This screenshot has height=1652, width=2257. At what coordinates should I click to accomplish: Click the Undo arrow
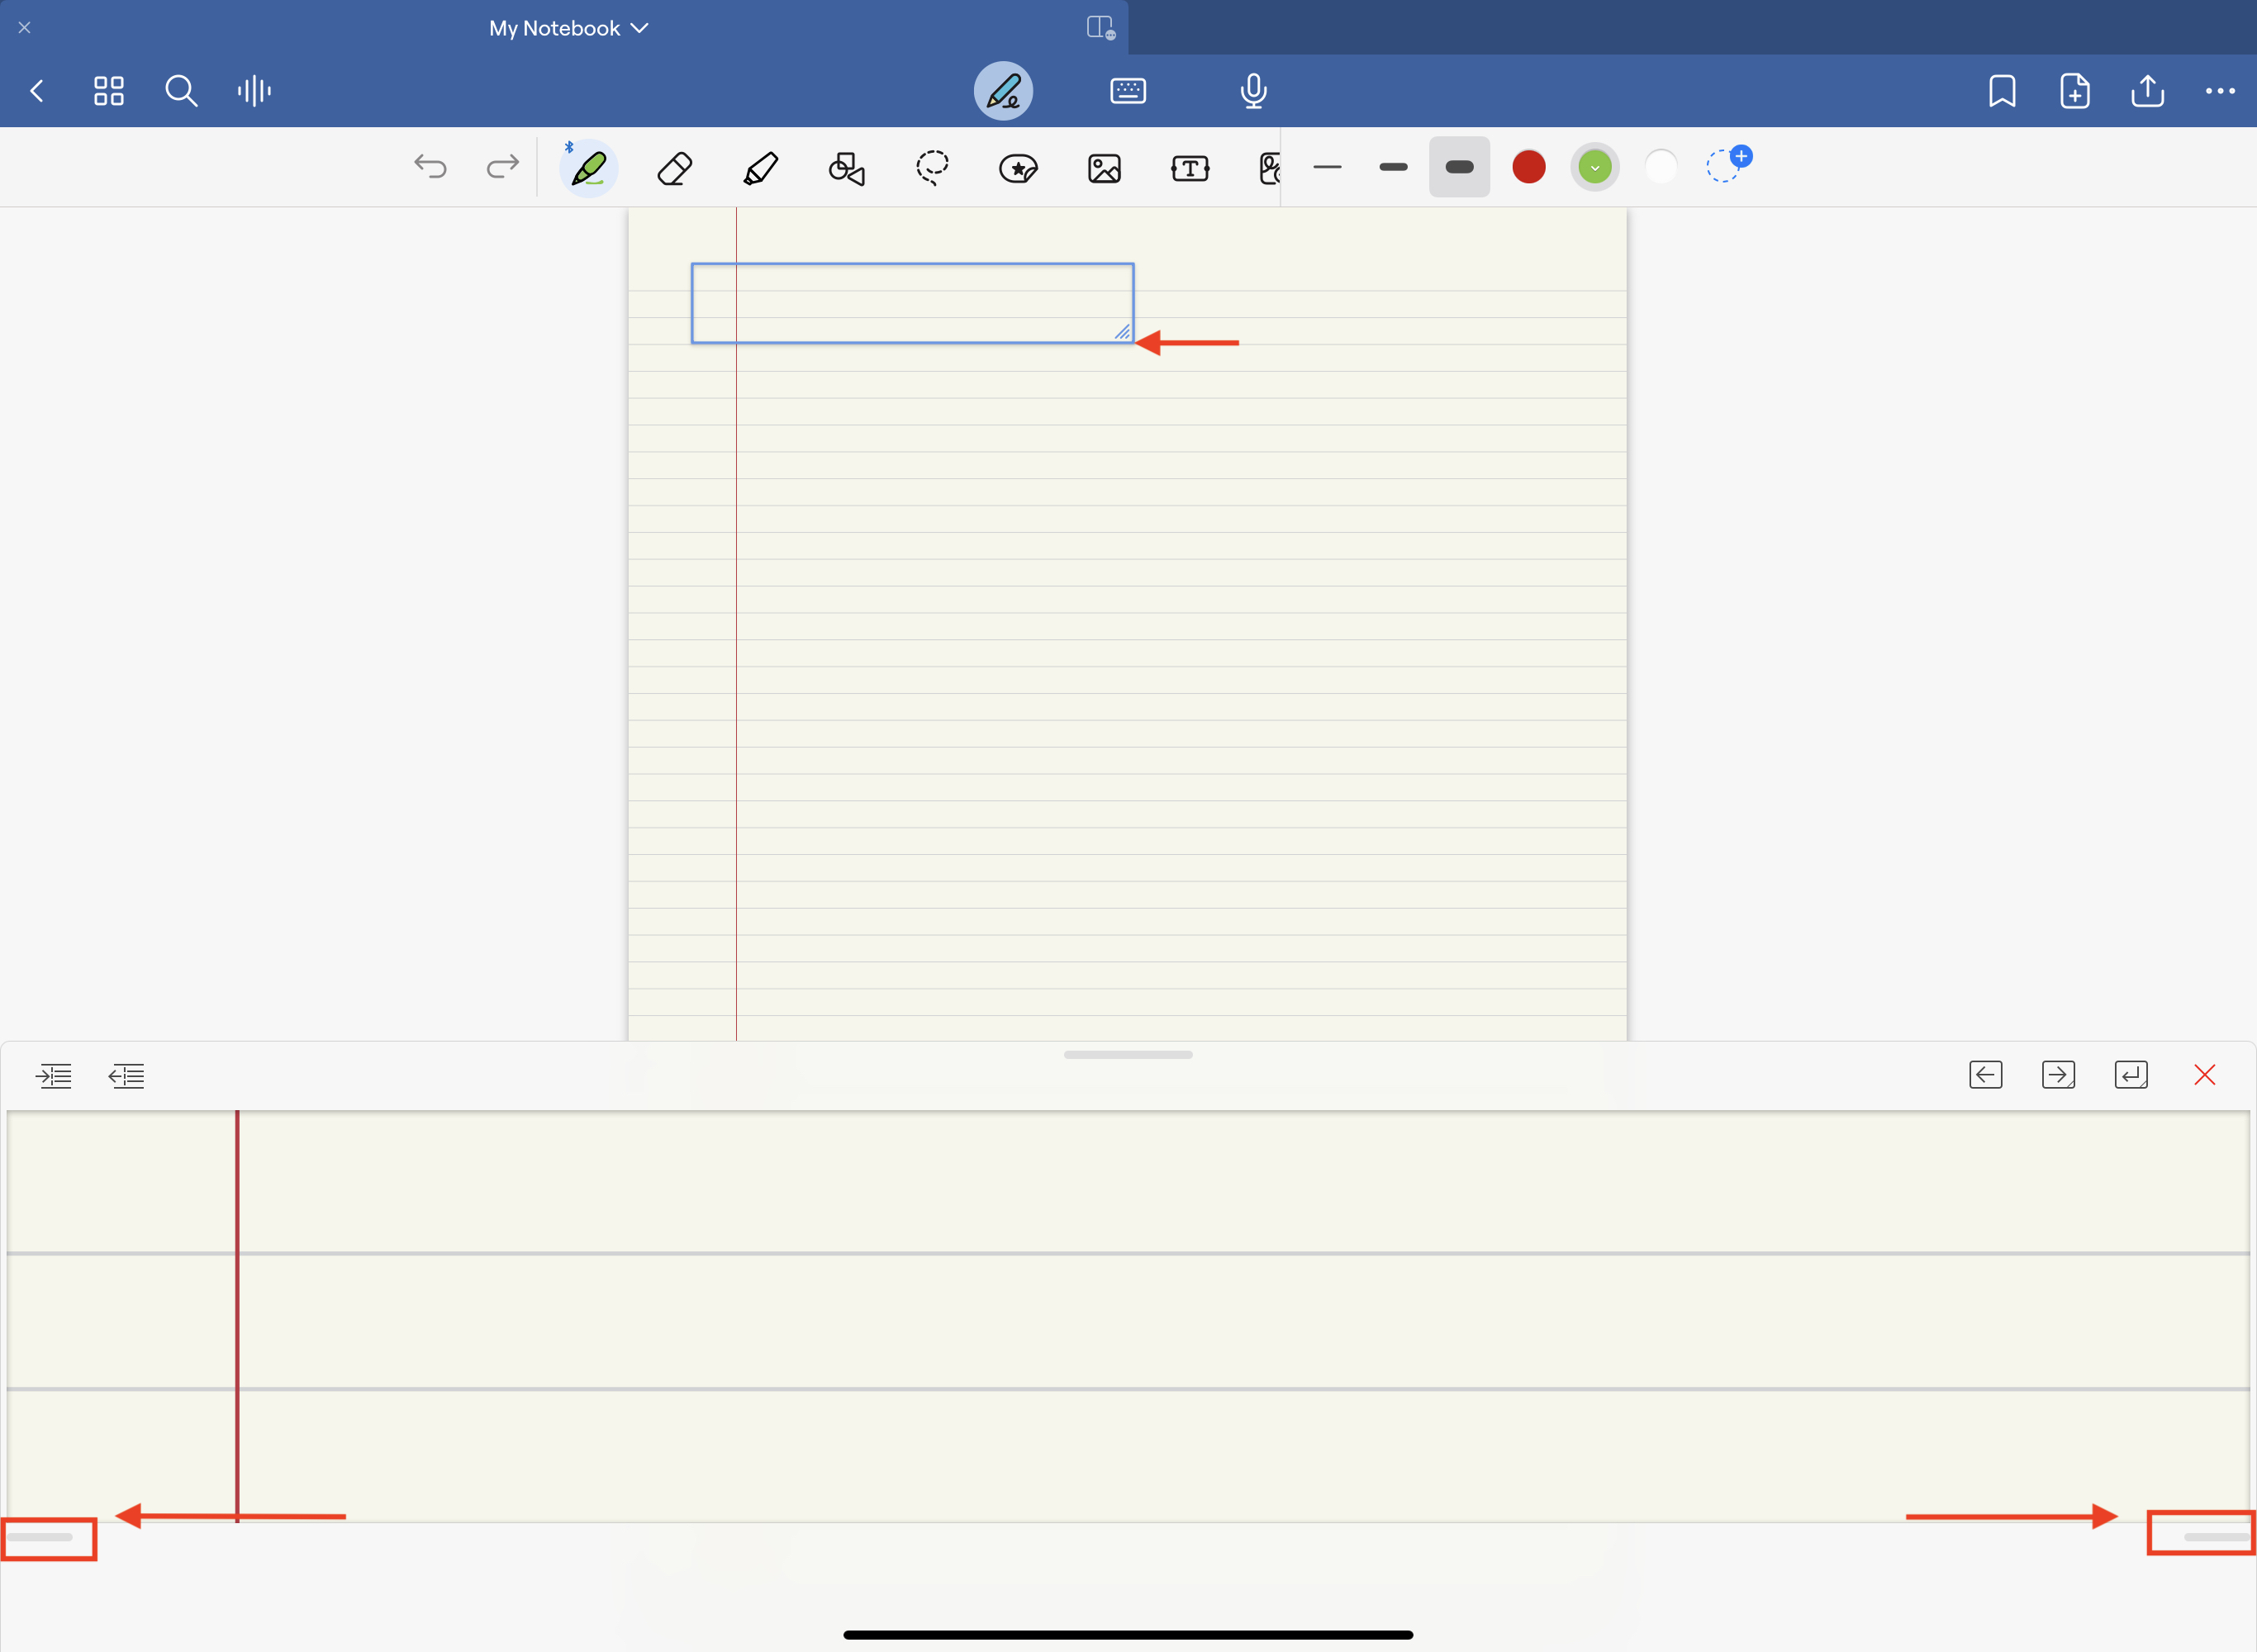coord(430,166)
